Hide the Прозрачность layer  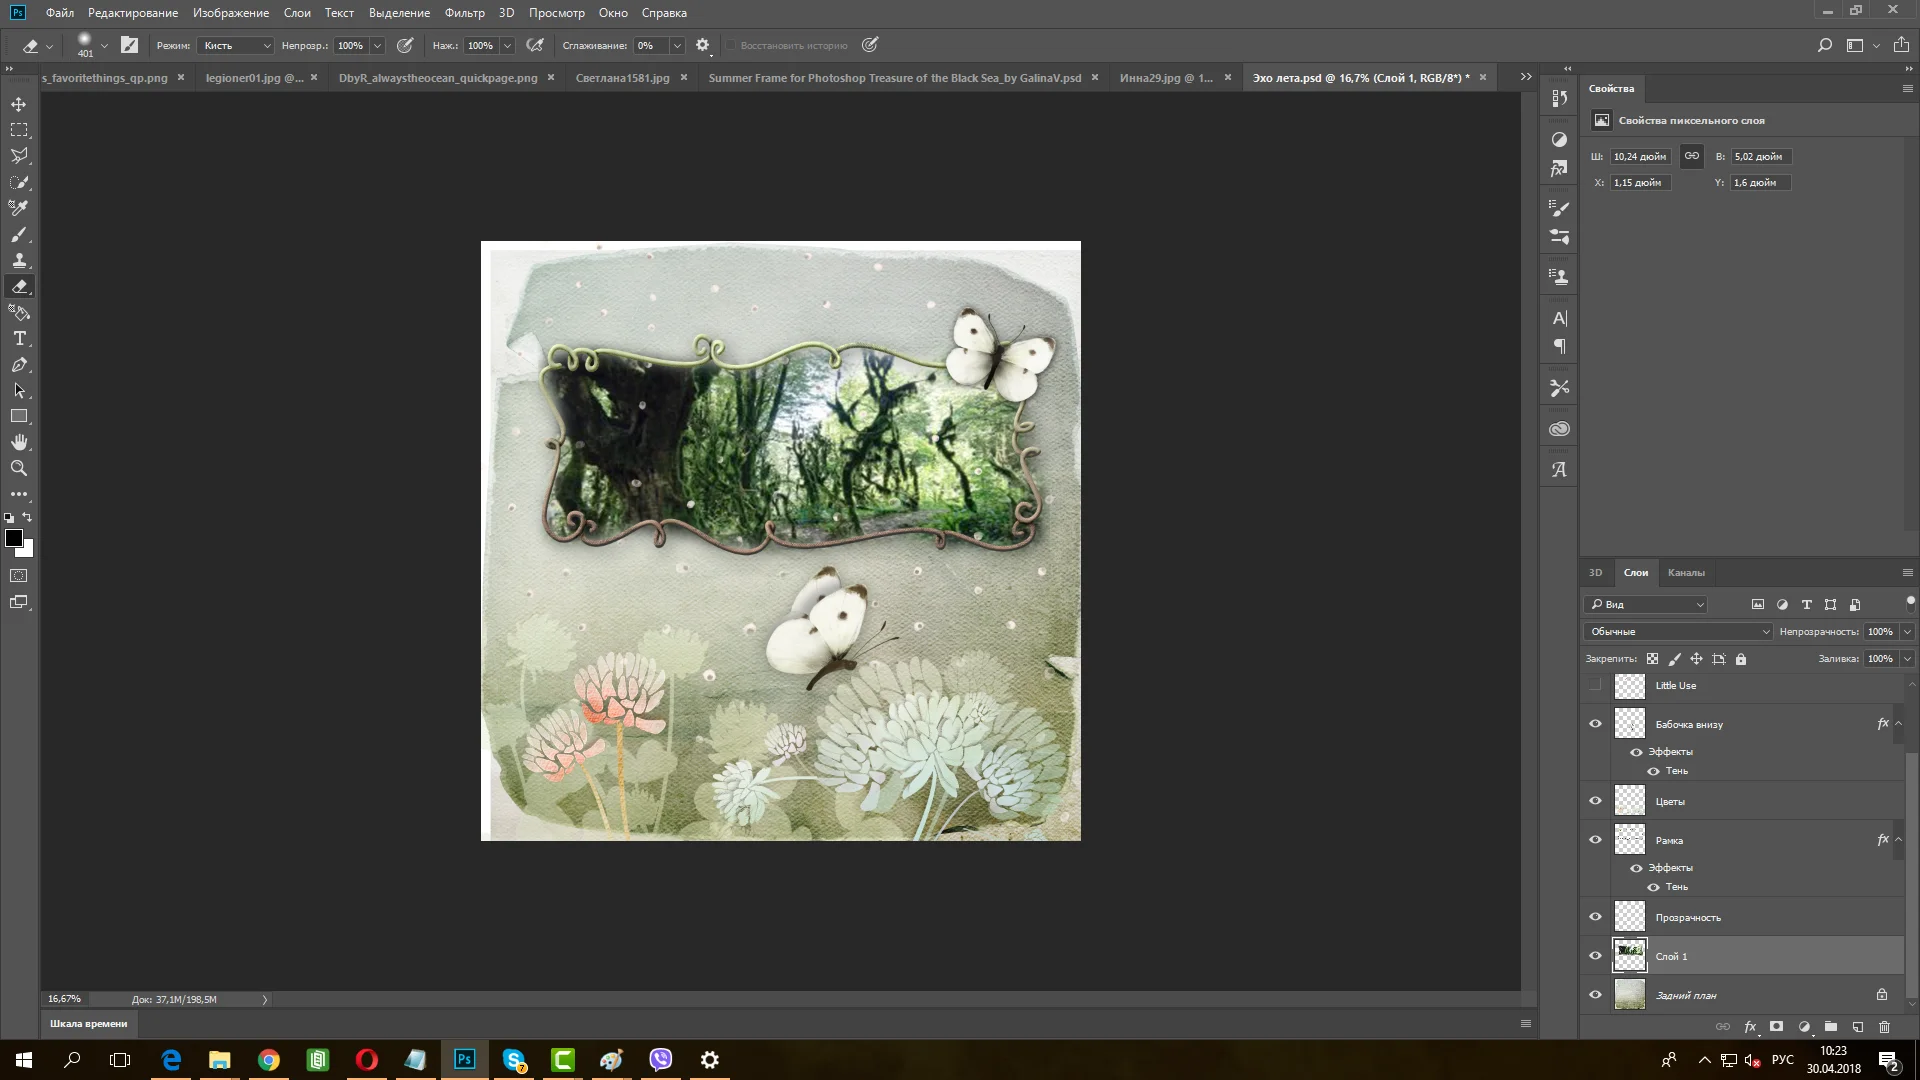pyautogui.click(x=1595, y=917)
